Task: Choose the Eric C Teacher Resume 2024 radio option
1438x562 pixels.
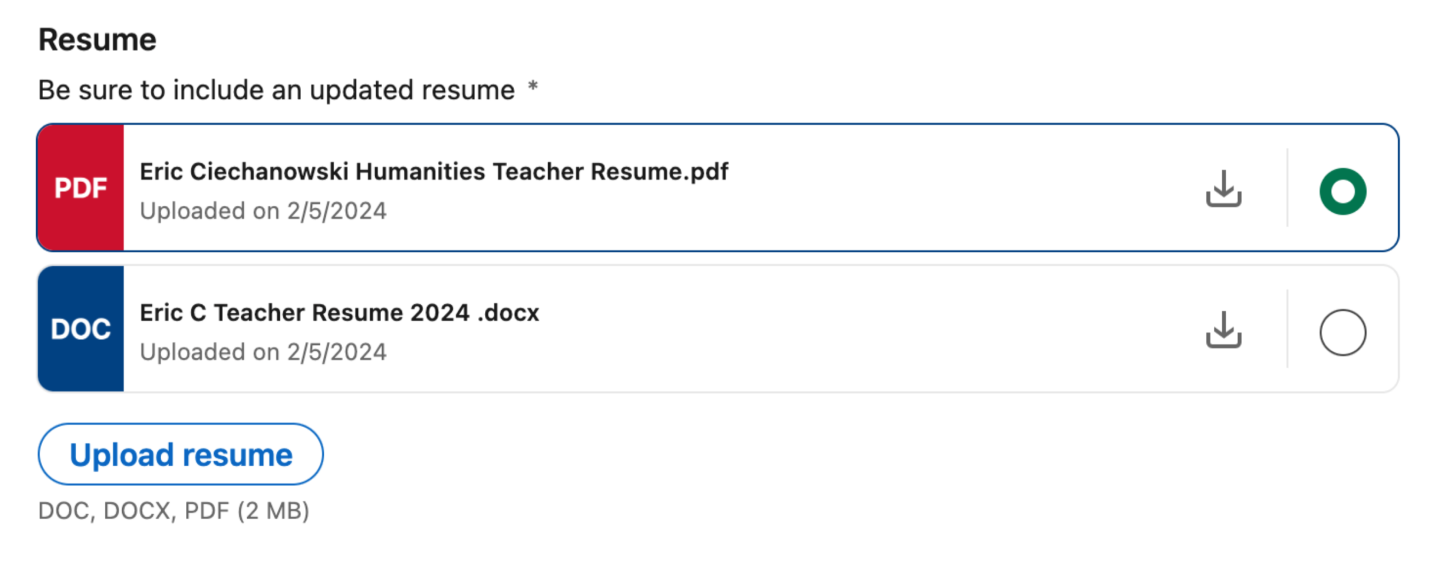Action: coord(1342,333)
